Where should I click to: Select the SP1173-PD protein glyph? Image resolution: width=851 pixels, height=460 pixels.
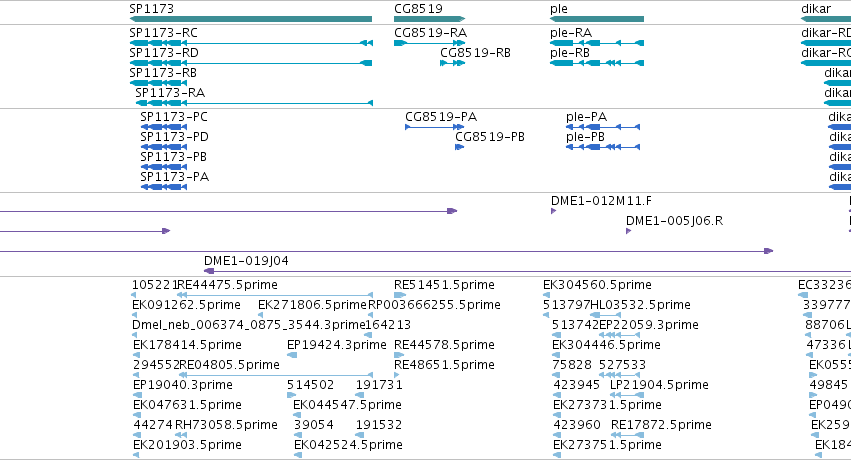click(x=164, y=147)
